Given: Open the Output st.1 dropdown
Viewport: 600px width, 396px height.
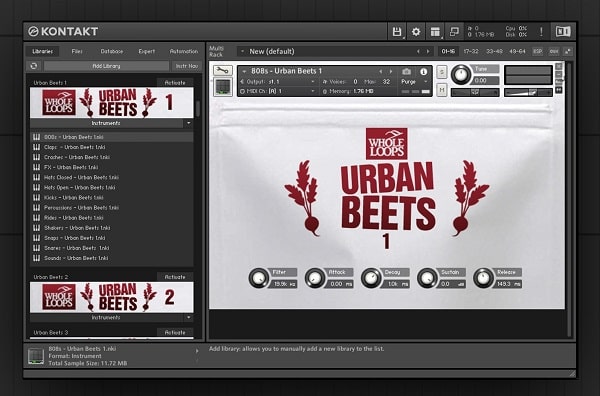Looking at the screenshot, I should (277, 81).
